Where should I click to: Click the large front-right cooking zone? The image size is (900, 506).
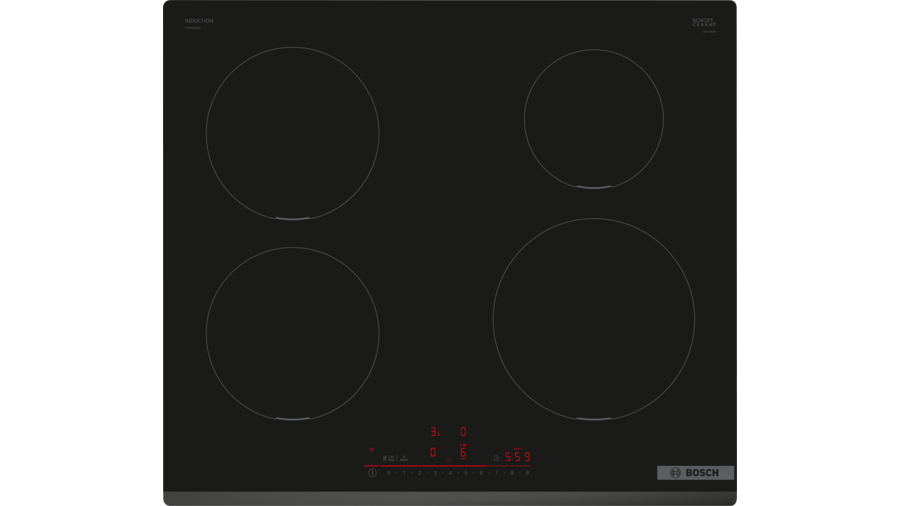point(593,319)
